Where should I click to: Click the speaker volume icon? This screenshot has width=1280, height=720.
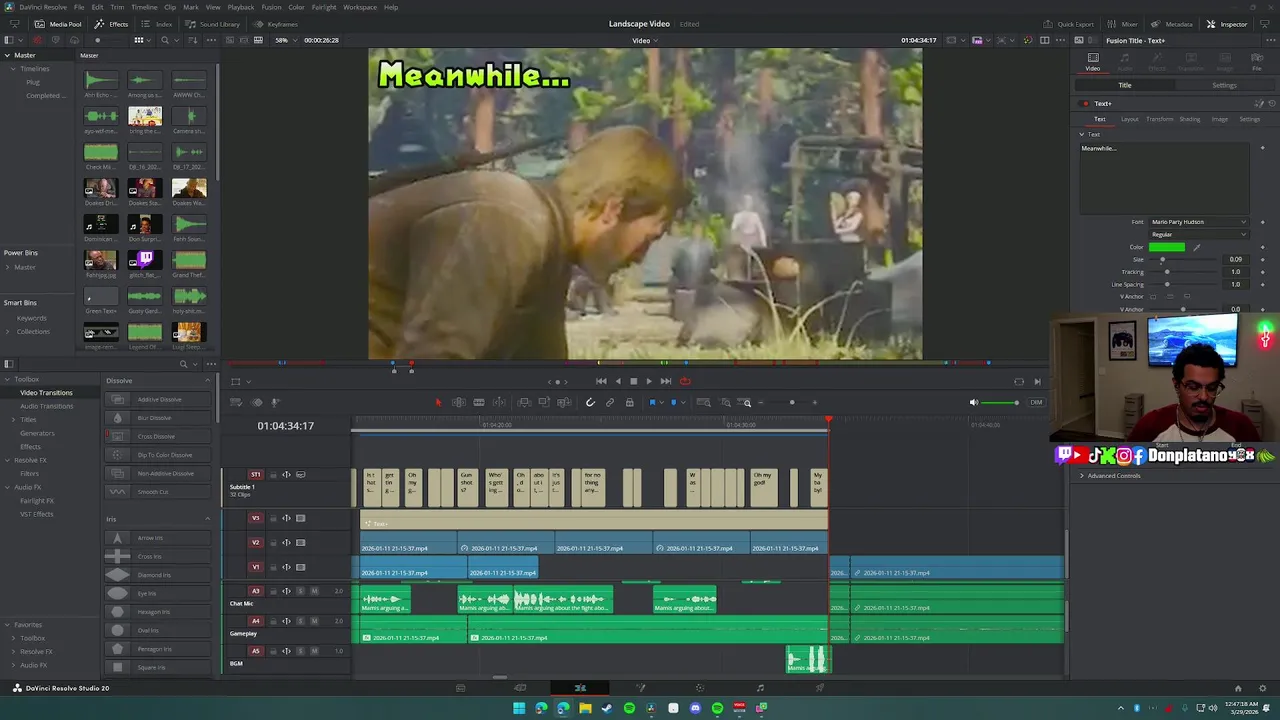[974, 402]
